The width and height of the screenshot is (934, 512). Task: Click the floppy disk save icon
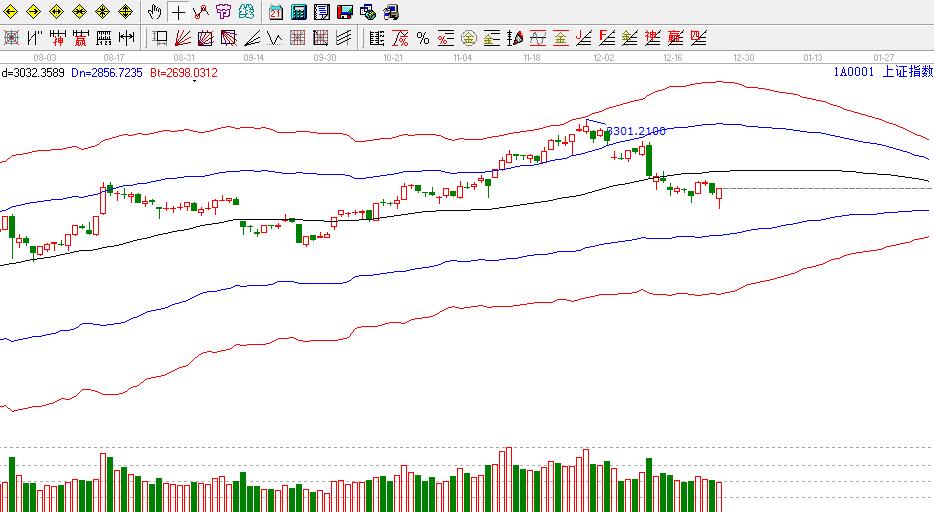(345, 12)
